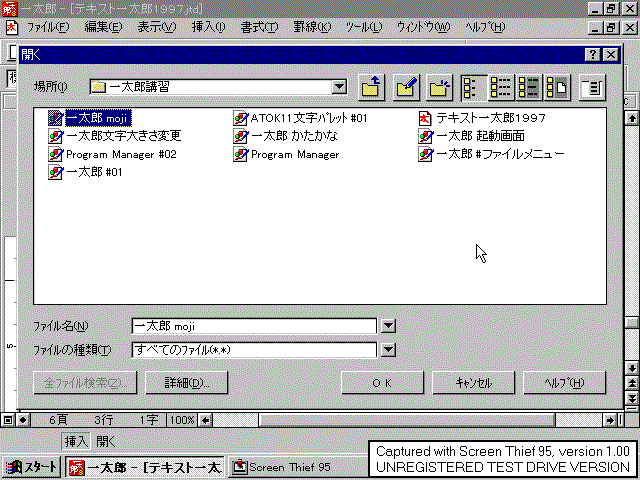The width and height of the screenshot is (640, 480).
Task: Click the status bar diamond icon
Action: pyautogui.click(x=23, y=420)
